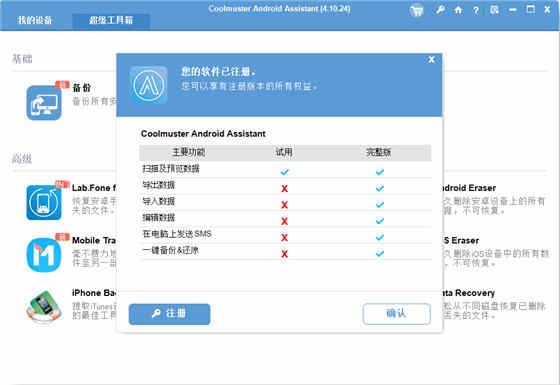Click the feedback icon in title bar
This screenshot has width=560, height=385.
pos(494,10)
